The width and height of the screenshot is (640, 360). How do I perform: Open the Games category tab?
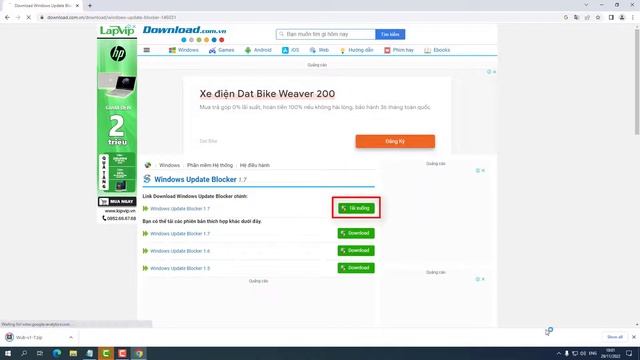point(221,50)
